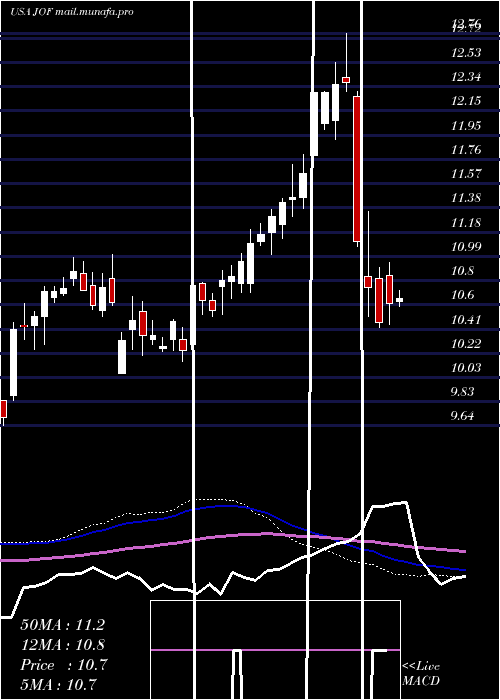This screenshot has width=500, height=700.
Task: Select the 9.83 price axis label
Action: click(463, 392)
